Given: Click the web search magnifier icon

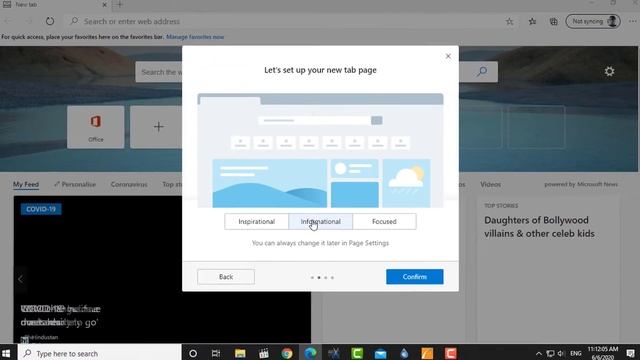Looking at the screenshot, I should 482,72.
